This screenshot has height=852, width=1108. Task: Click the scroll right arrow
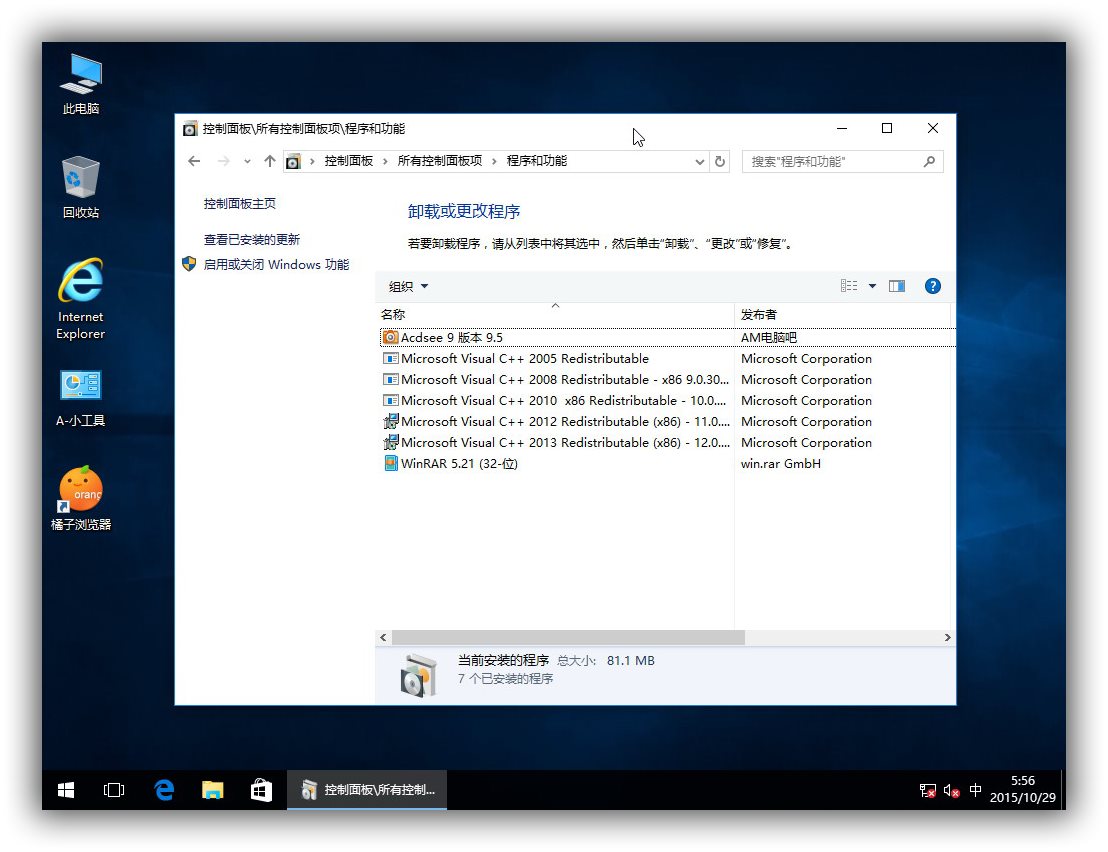click(948, 637)
